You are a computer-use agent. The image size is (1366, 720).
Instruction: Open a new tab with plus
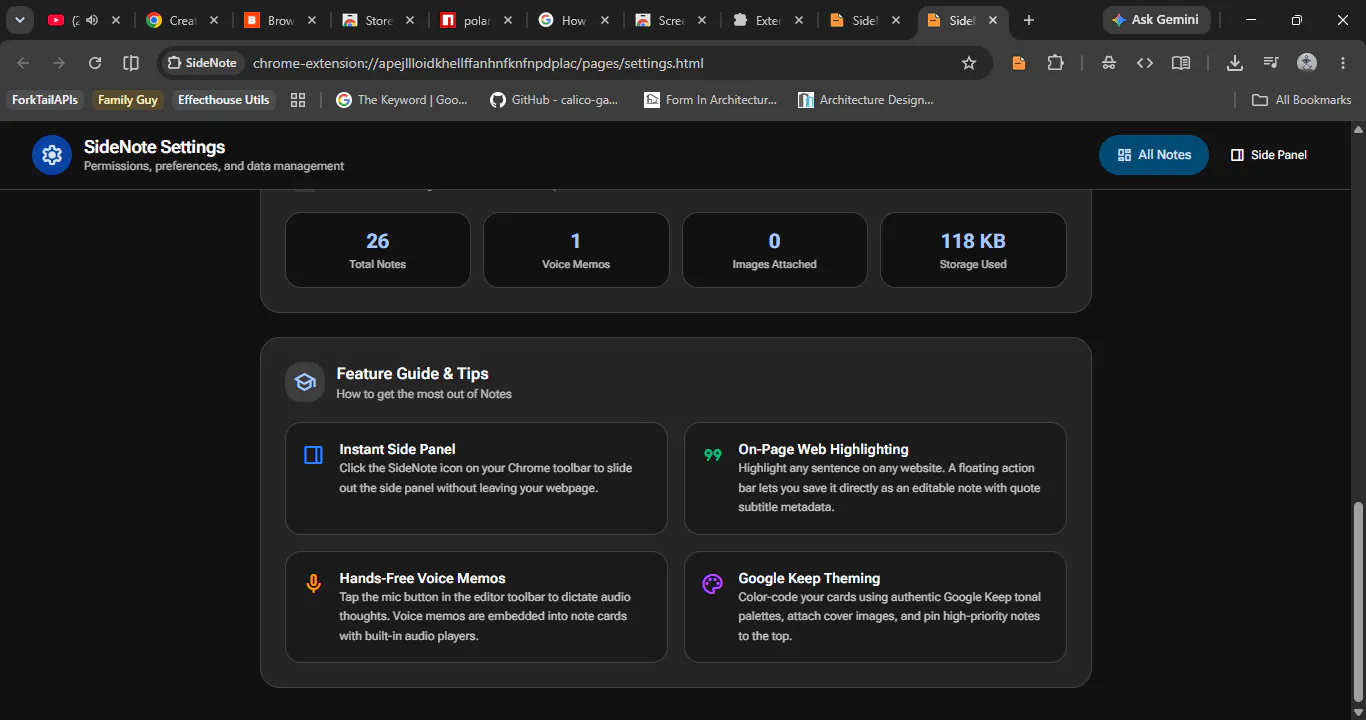click(x=1029, y=20)
